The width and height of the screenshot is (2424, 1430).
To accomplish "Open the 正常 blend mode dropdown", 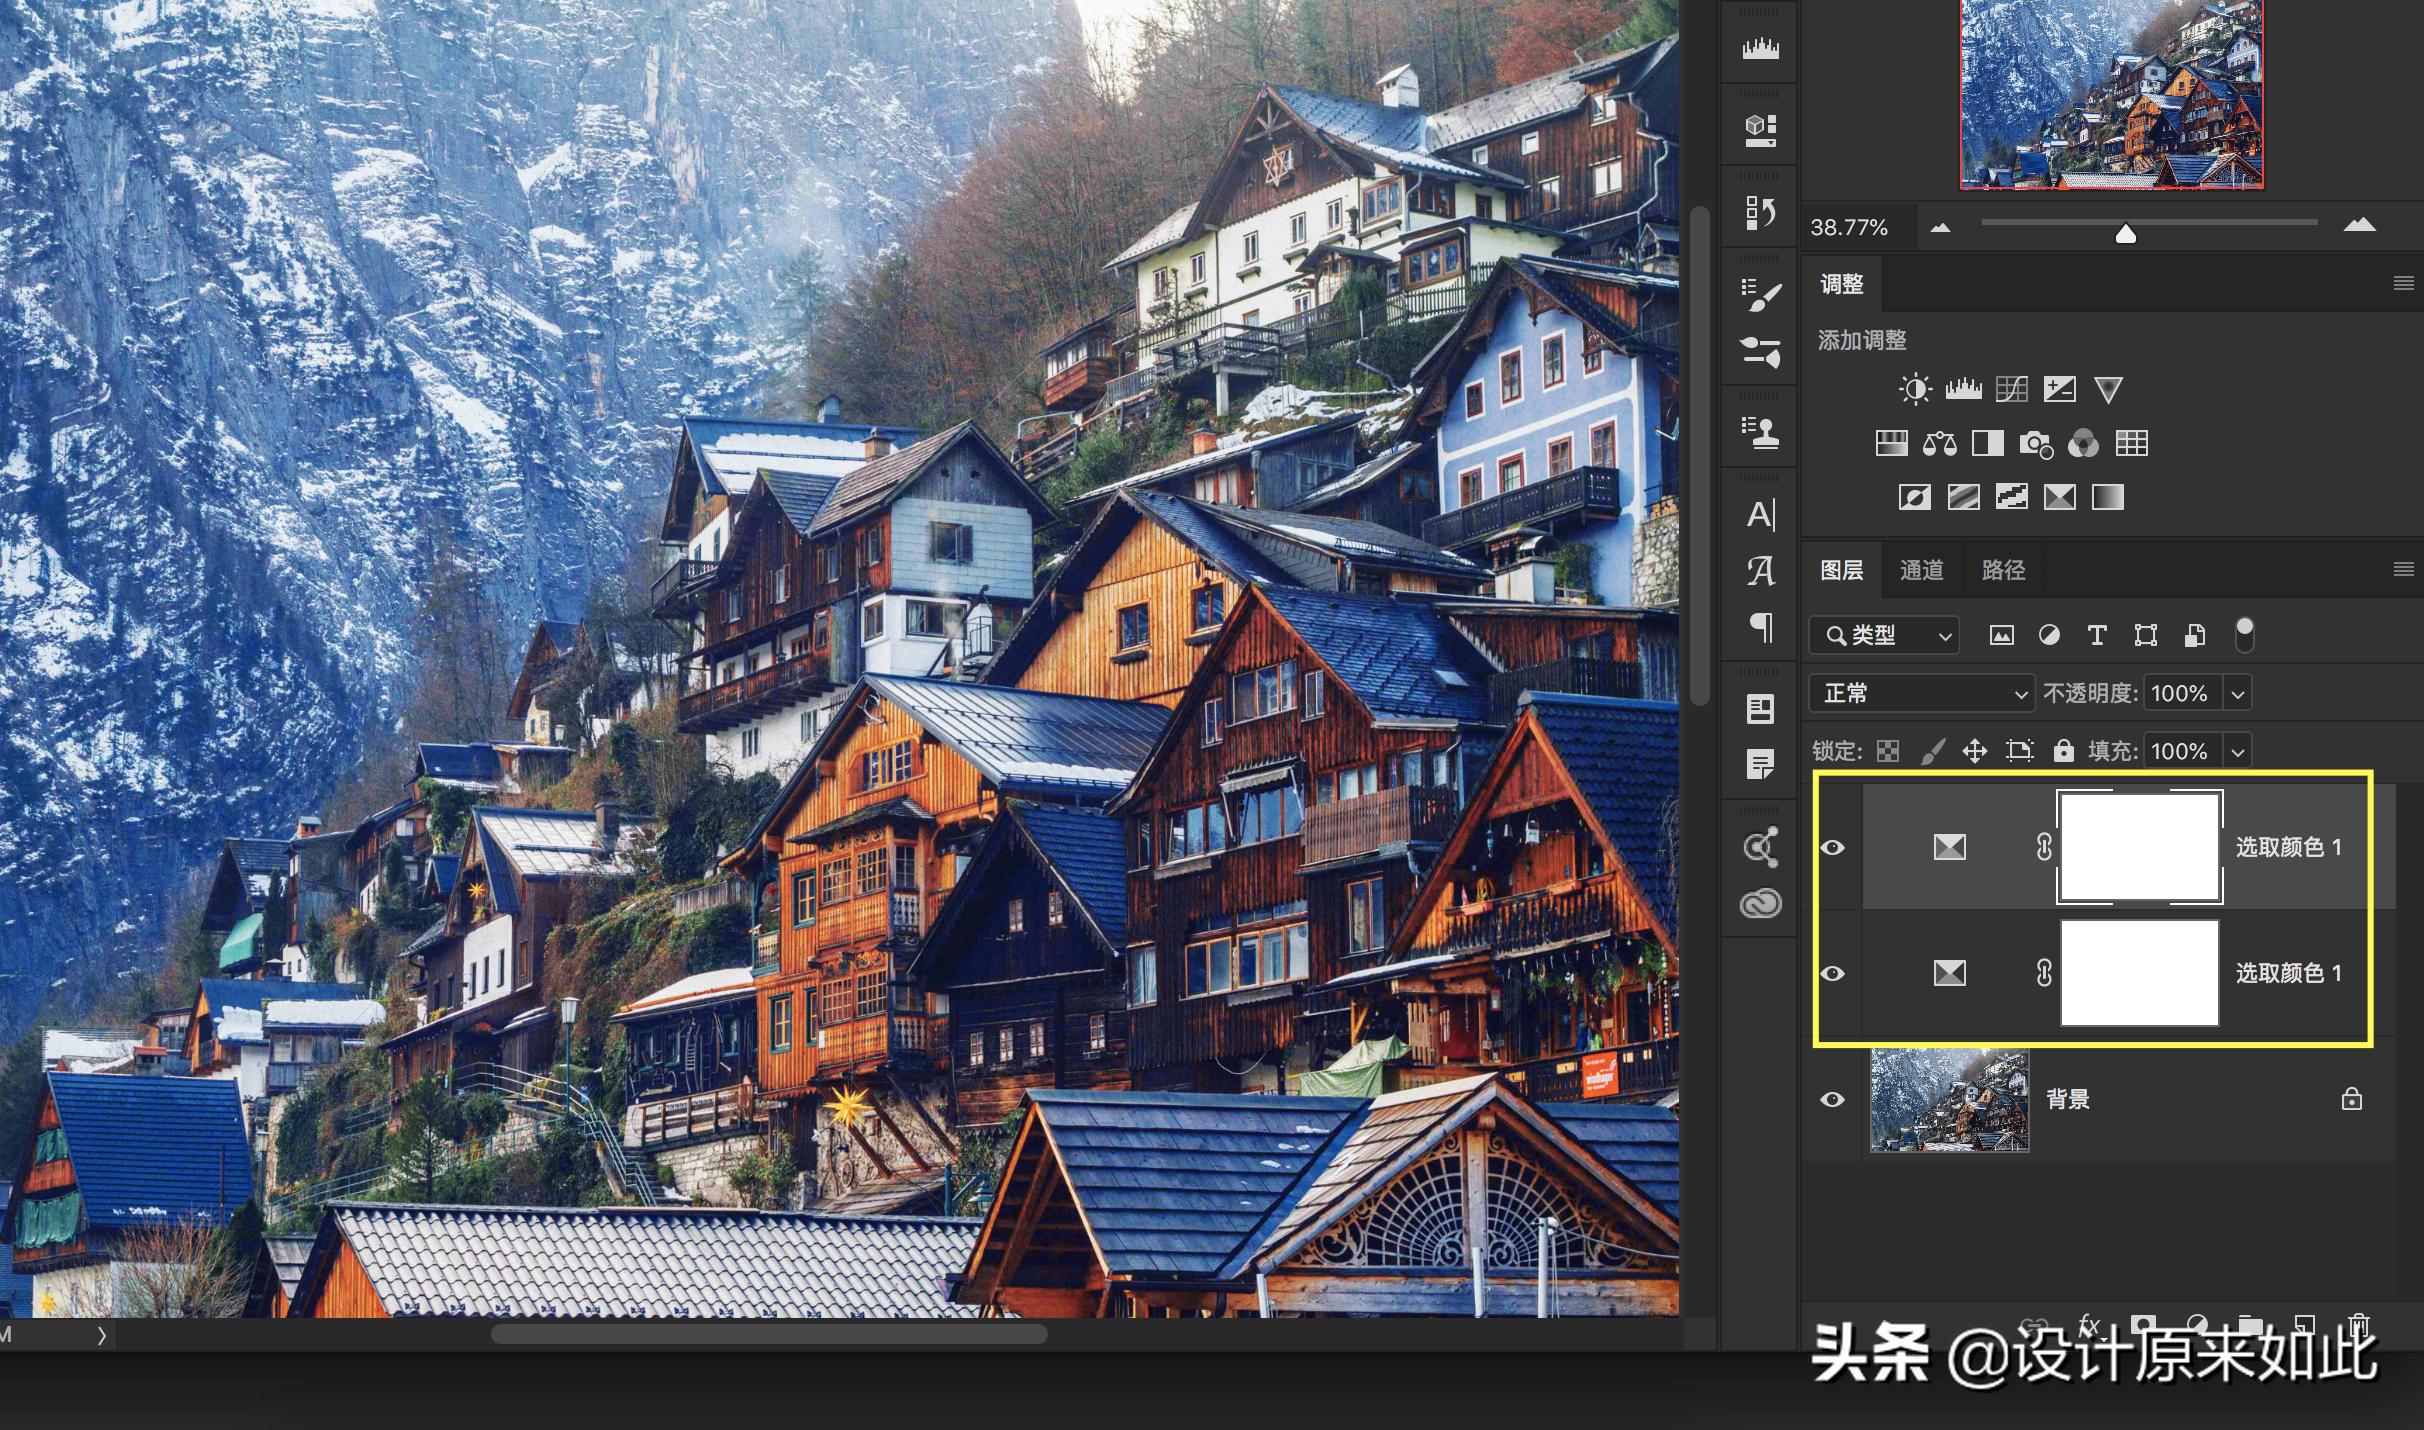I will pyautogui.click(x=1921, y=693).
